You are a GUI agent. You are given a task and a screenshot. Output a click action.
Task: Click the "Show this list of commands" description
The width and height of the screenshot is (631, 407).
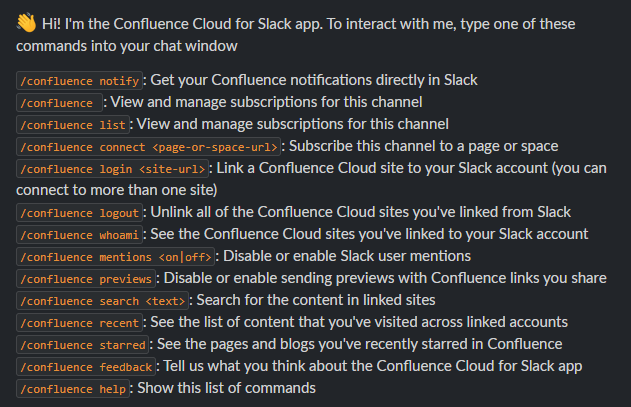pyautogui.click(x=226, y=388)
